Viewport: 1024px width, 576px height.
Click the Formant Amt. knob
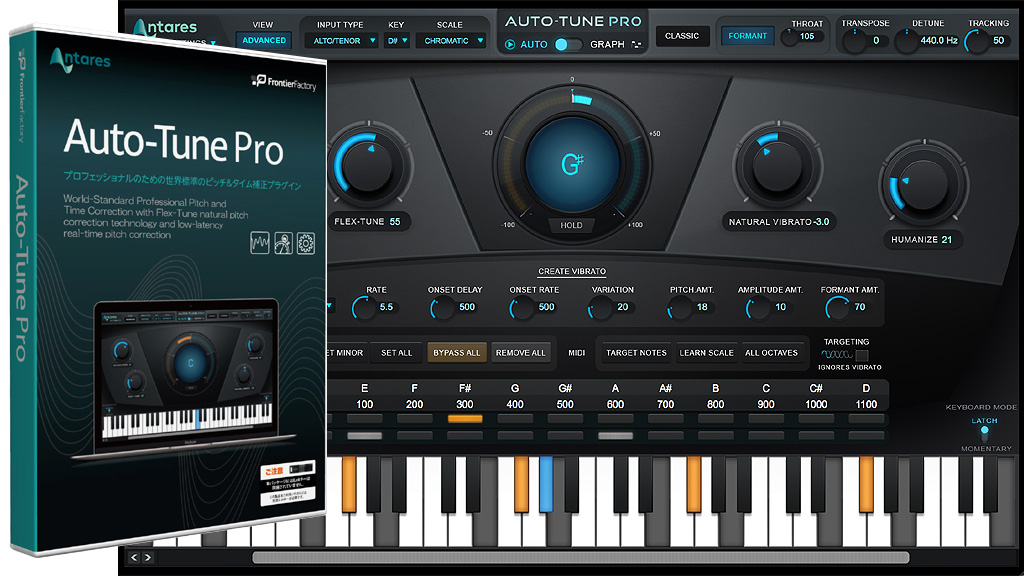tap(837, 308)
